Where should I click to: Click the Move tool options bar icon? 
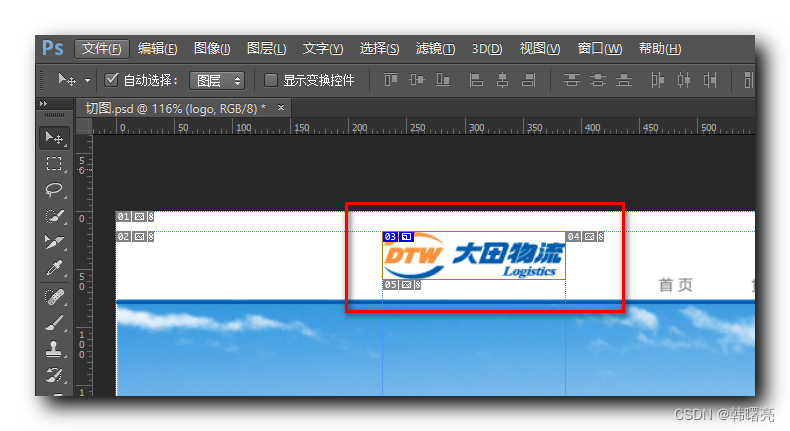point(67,80)
